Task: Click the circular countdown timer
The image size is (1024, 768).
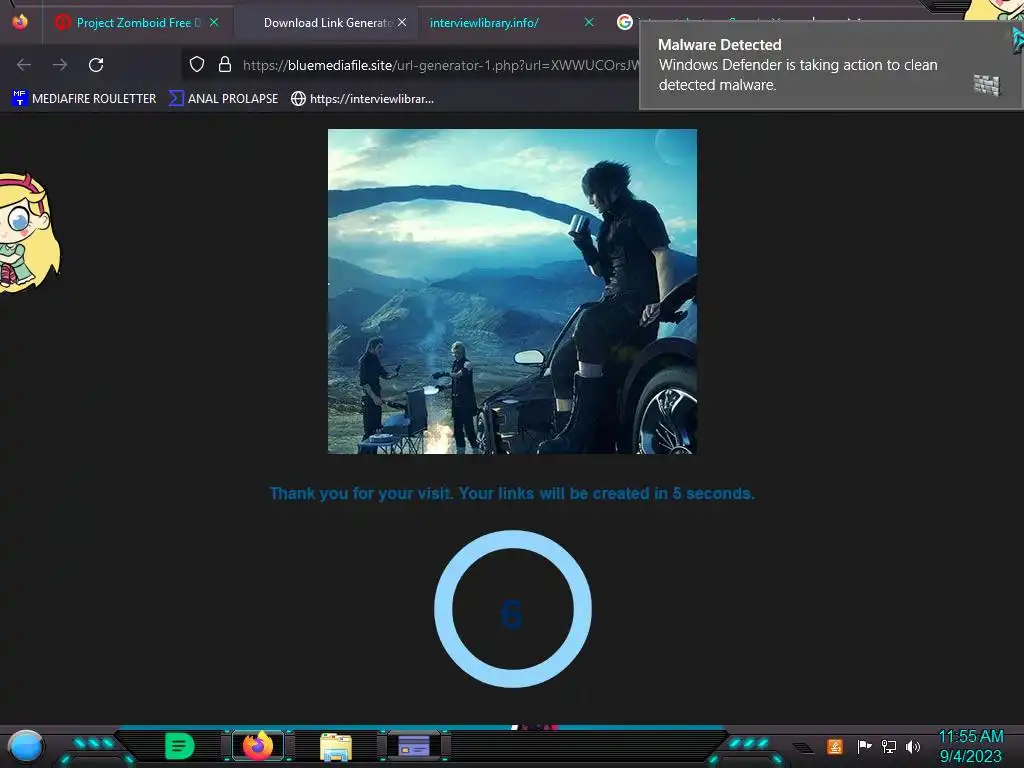Action: point(513,609)
